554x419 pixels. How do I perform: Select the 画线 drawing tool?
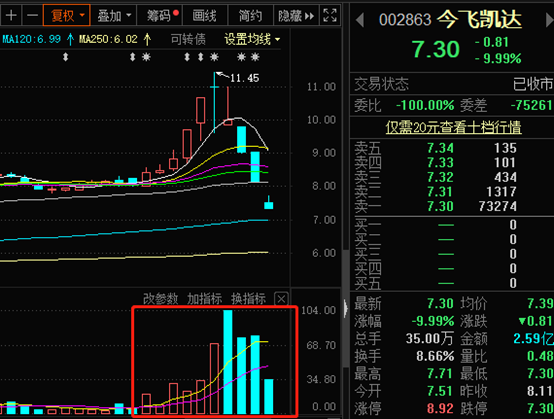(x=205, y=16)
